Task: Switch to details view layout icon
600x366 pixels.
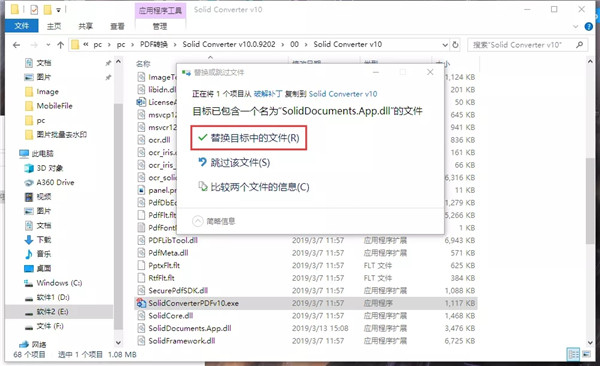Action: pyautogui.click(x=574, y=354)
